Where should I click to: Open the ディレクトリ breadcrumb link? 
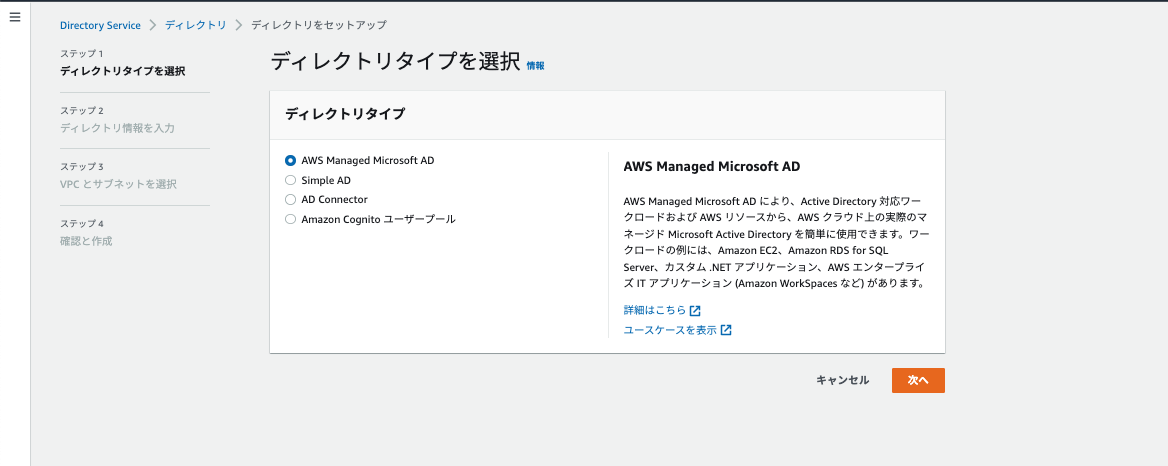point(195,25)
